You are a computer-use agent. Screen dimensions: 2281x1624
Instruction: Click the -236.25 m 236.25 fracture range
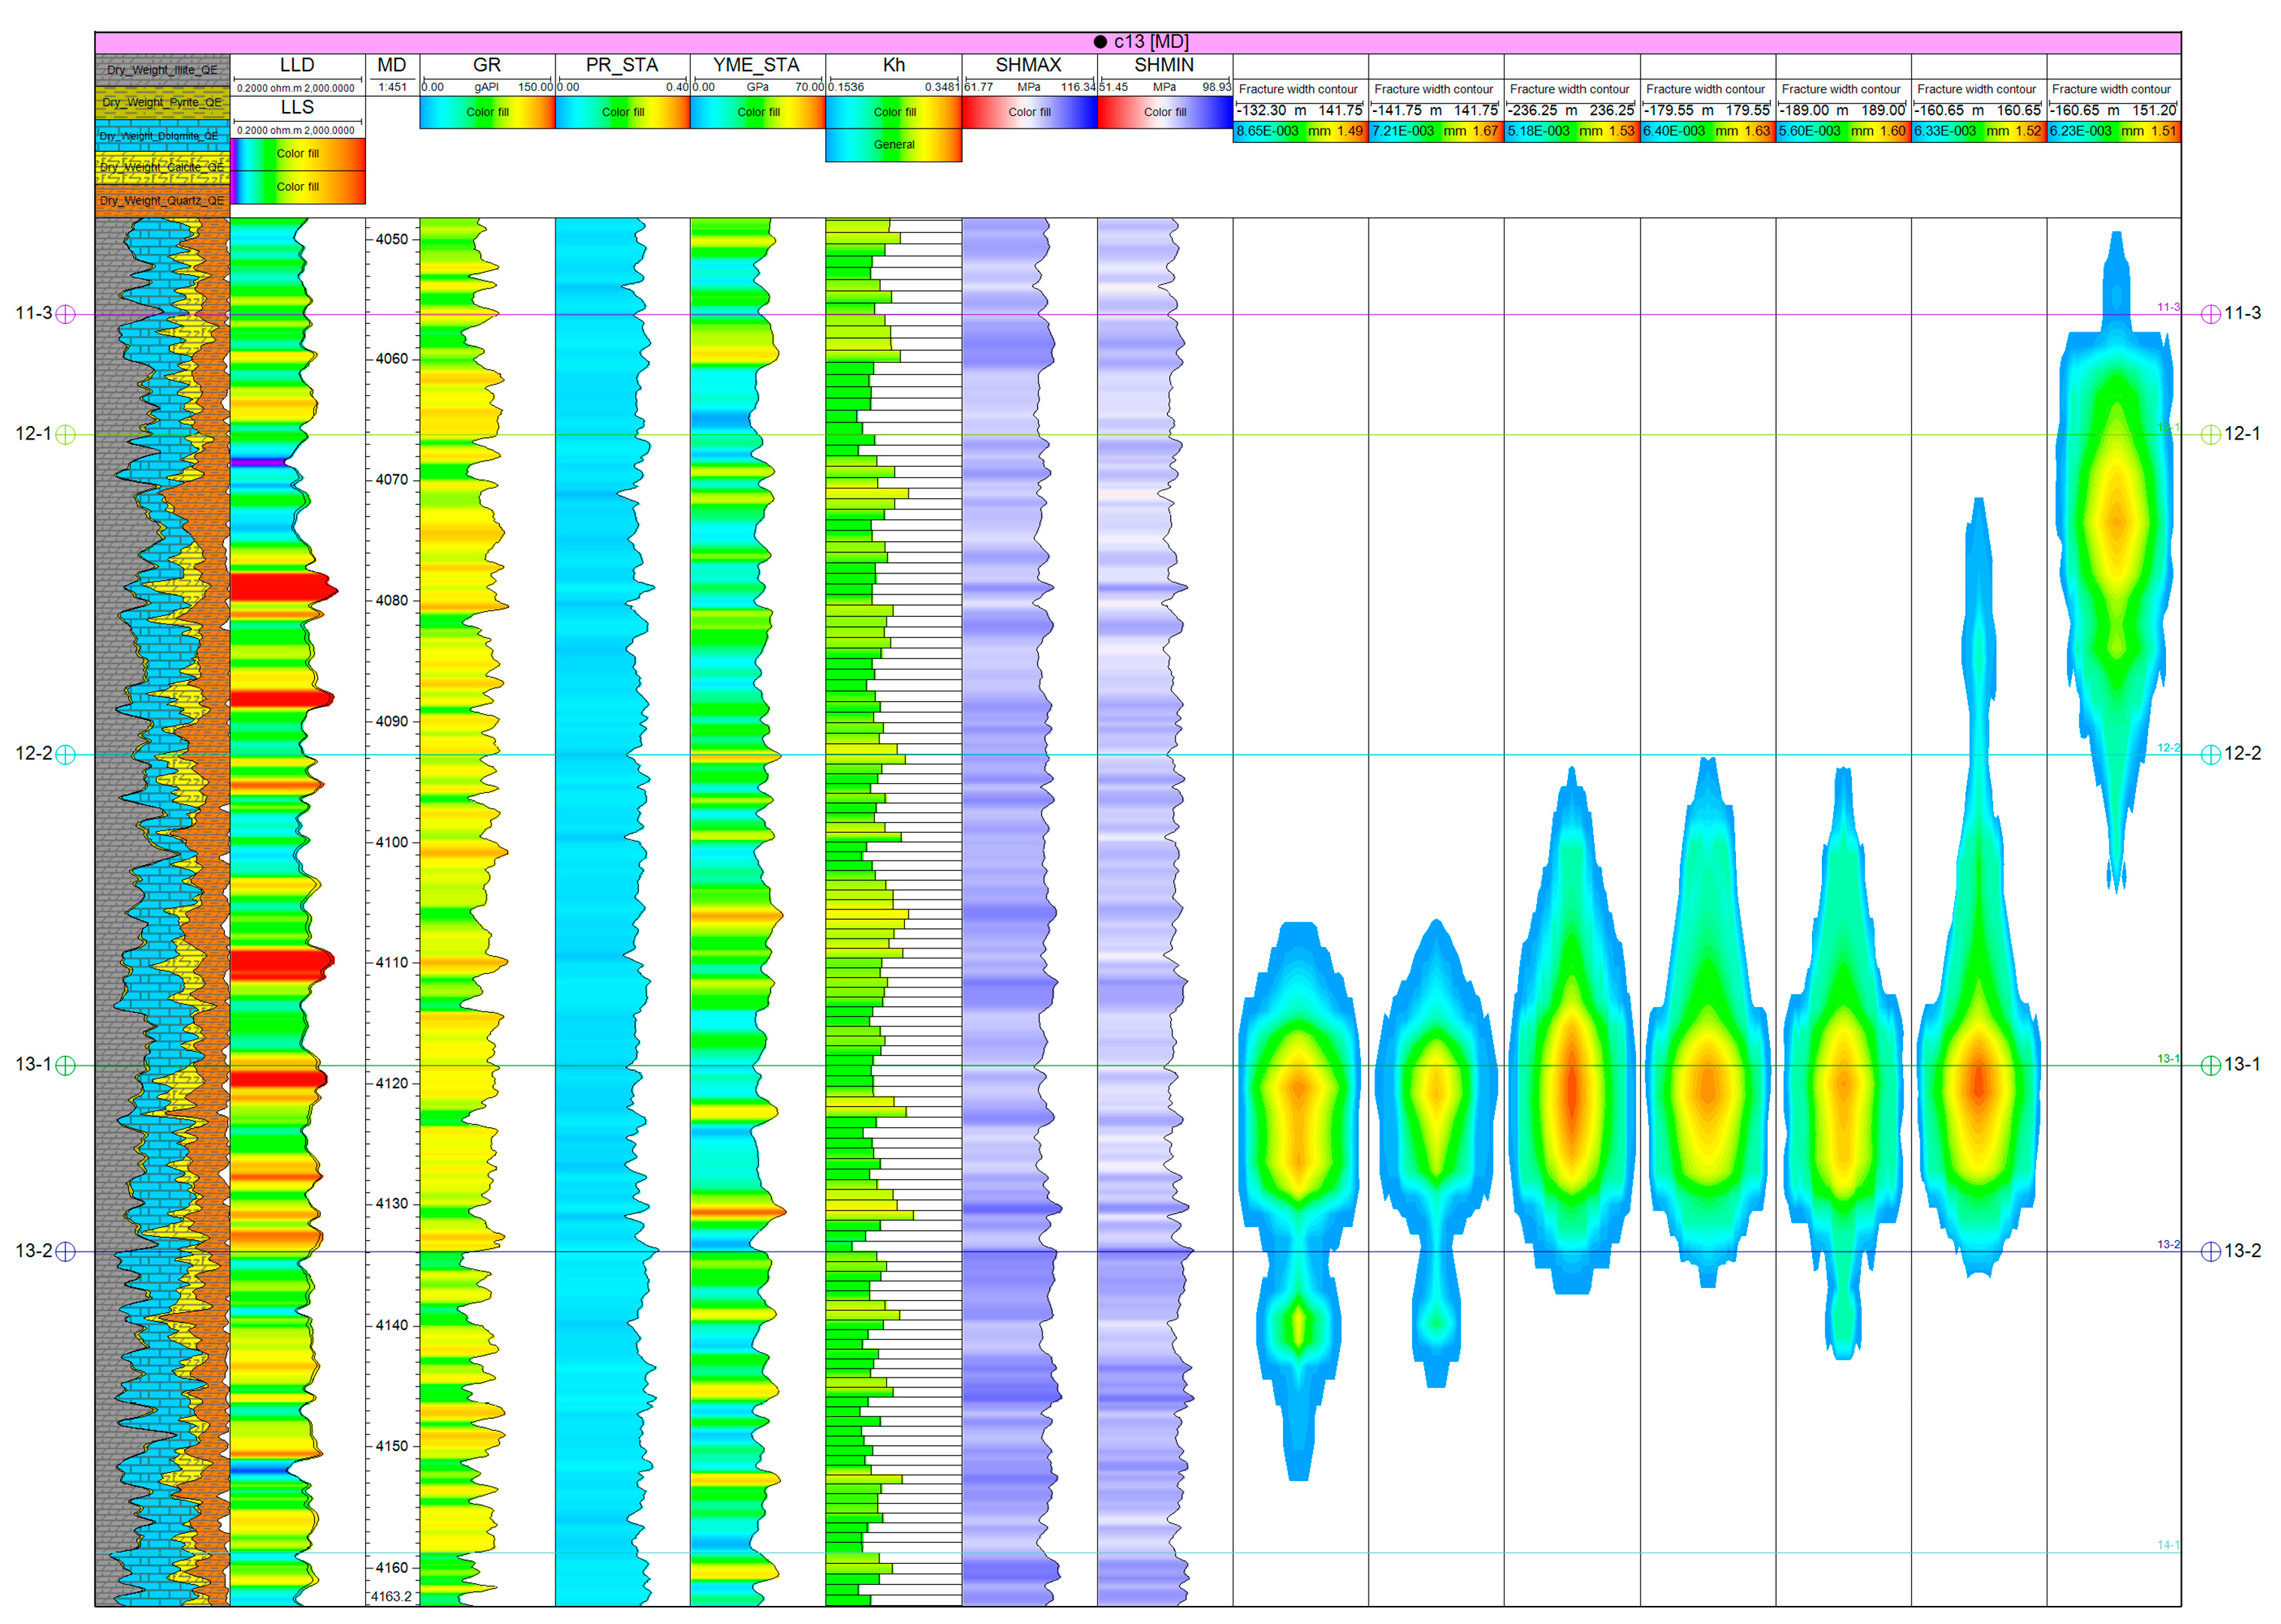(x=1571, y=110)
